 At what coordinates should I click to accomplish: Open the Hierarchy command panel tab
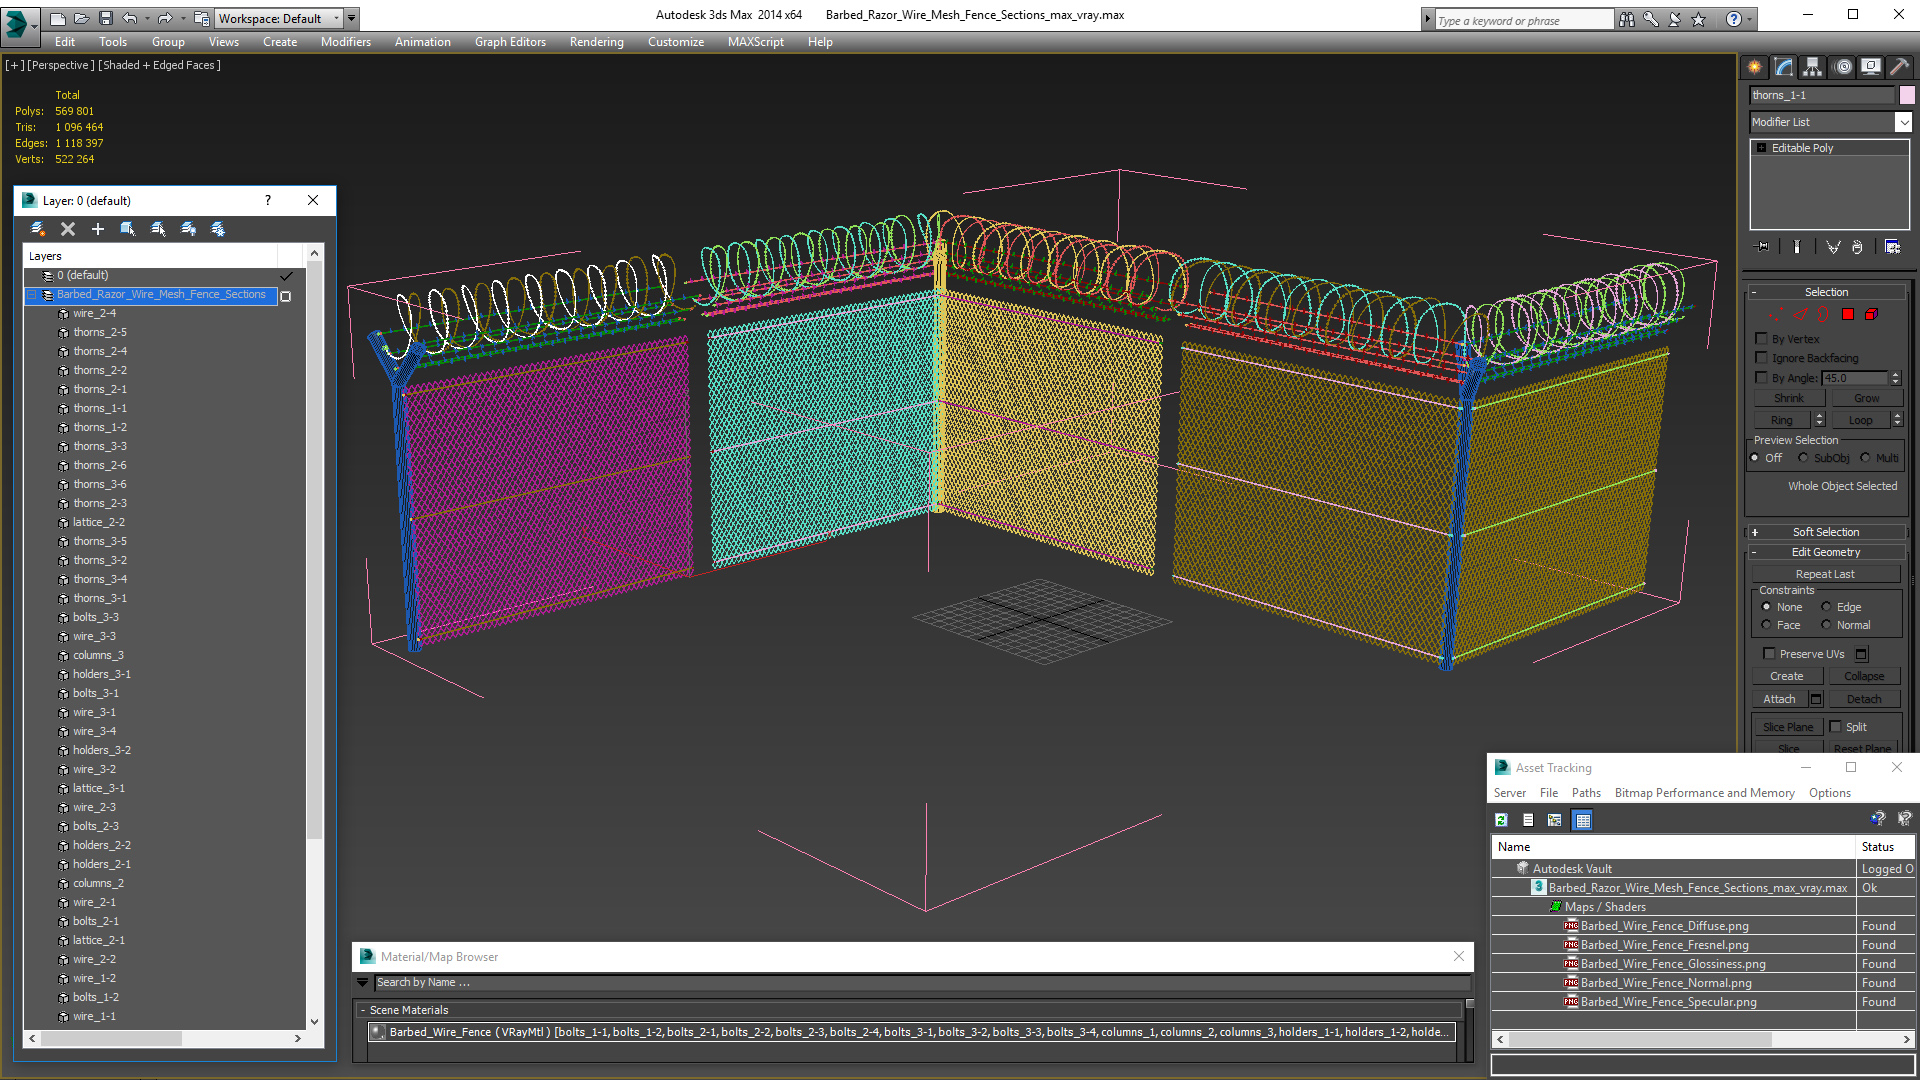(1813, 67)
